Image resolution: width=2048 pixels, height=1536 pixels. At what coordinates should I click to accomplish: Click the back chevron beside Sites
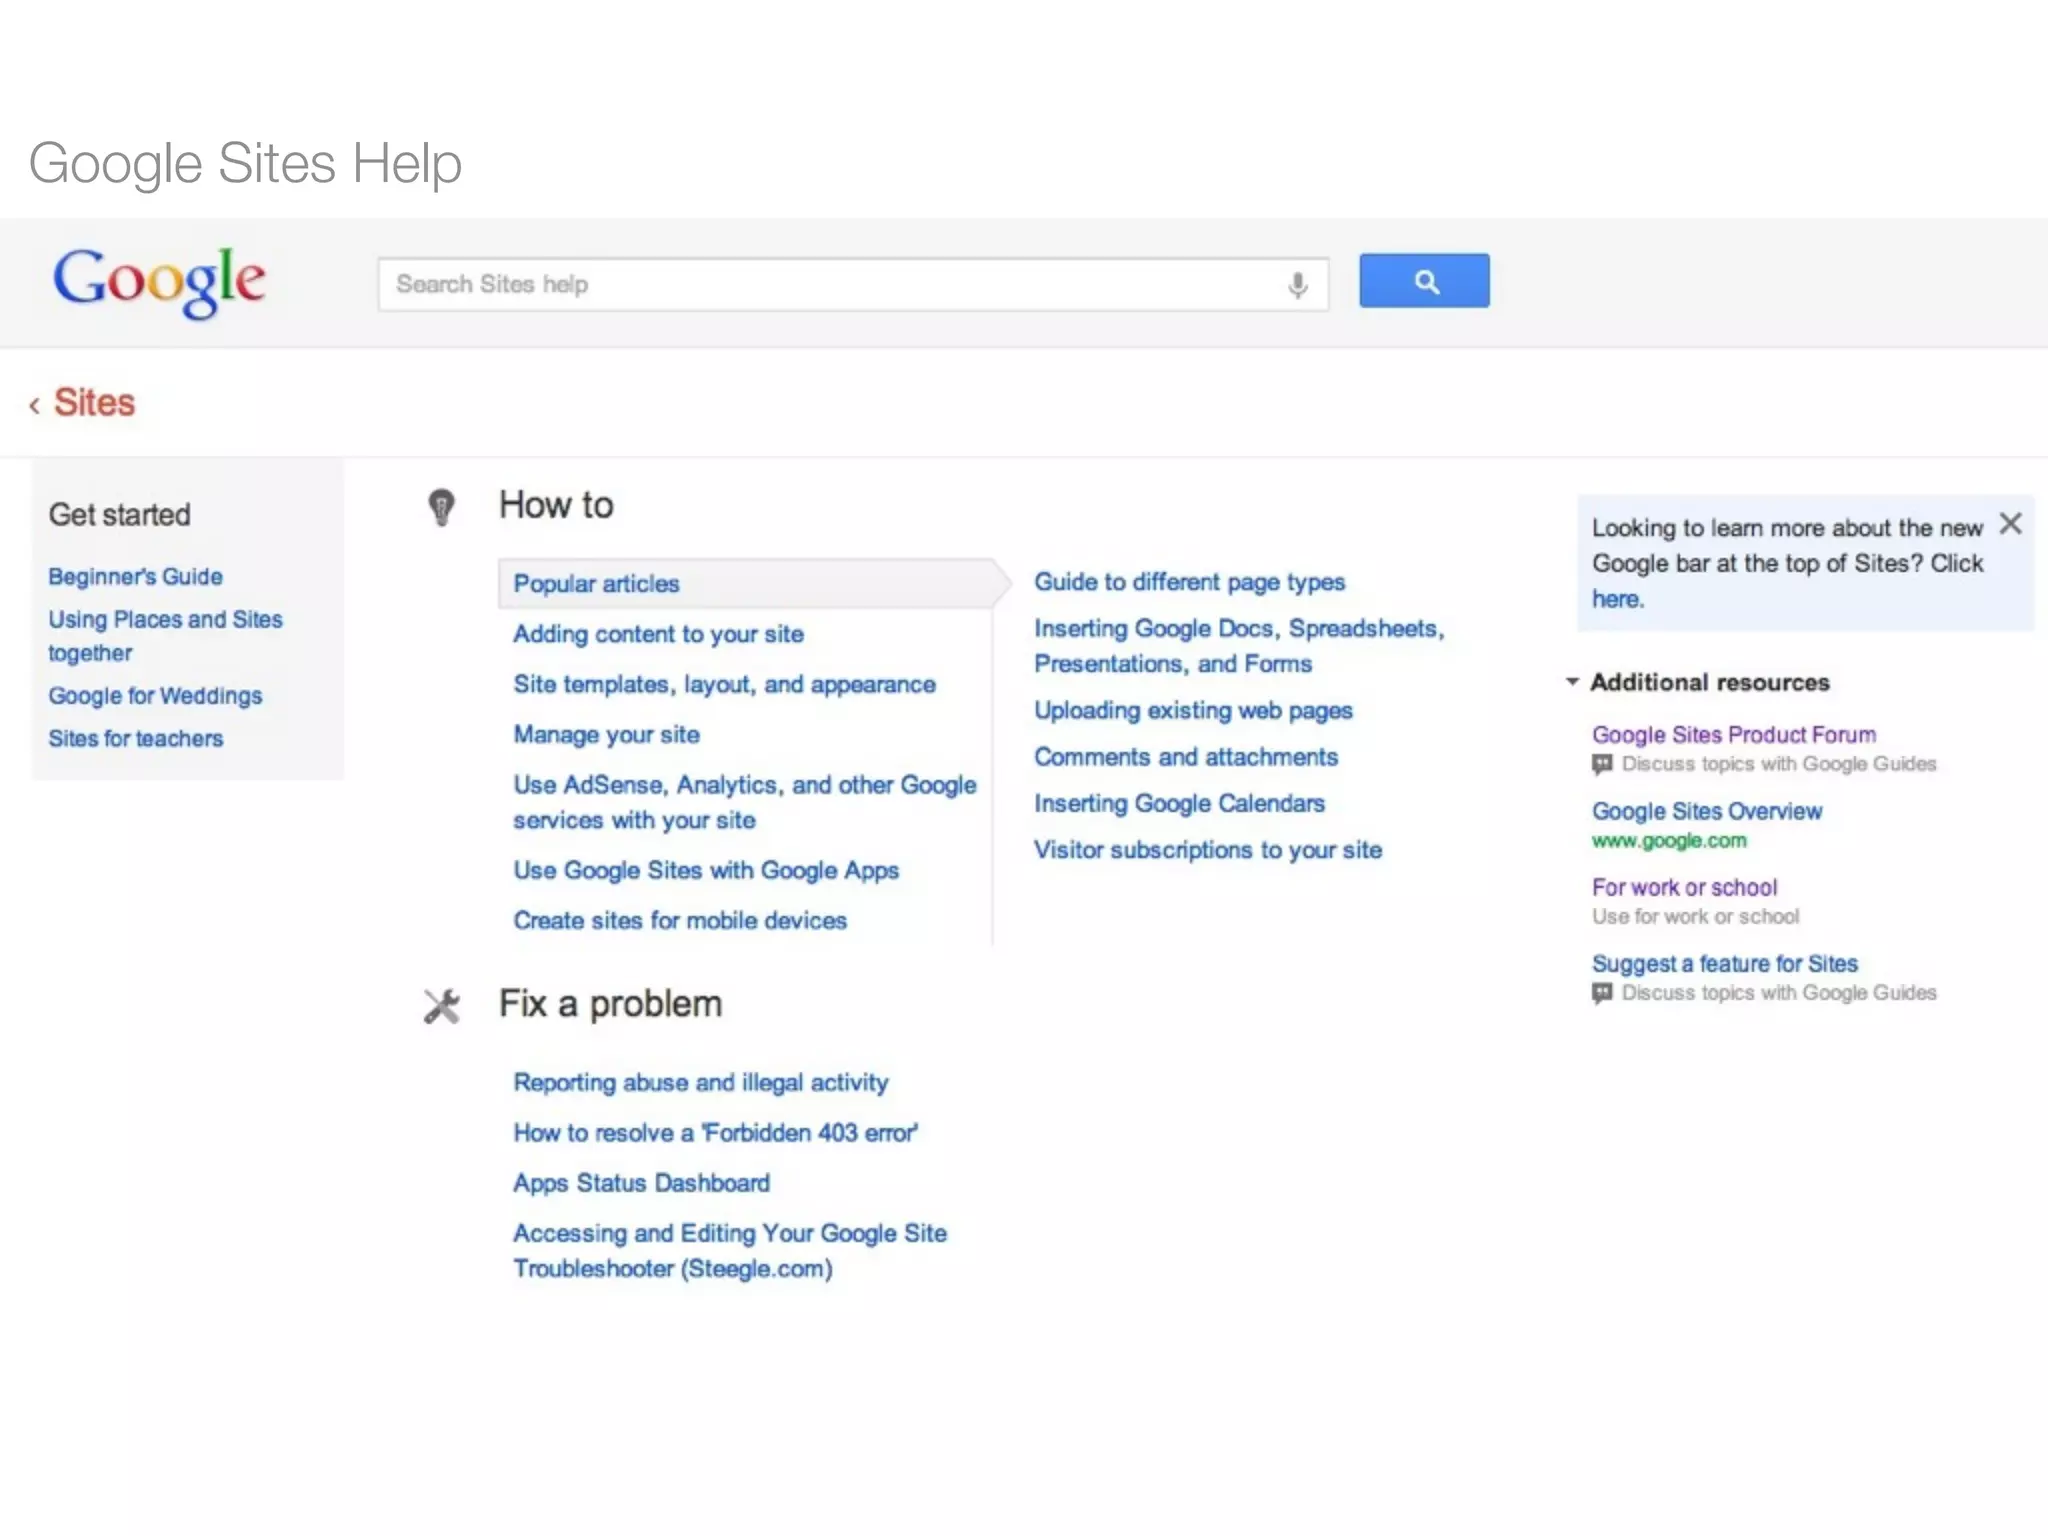(35, 405)
